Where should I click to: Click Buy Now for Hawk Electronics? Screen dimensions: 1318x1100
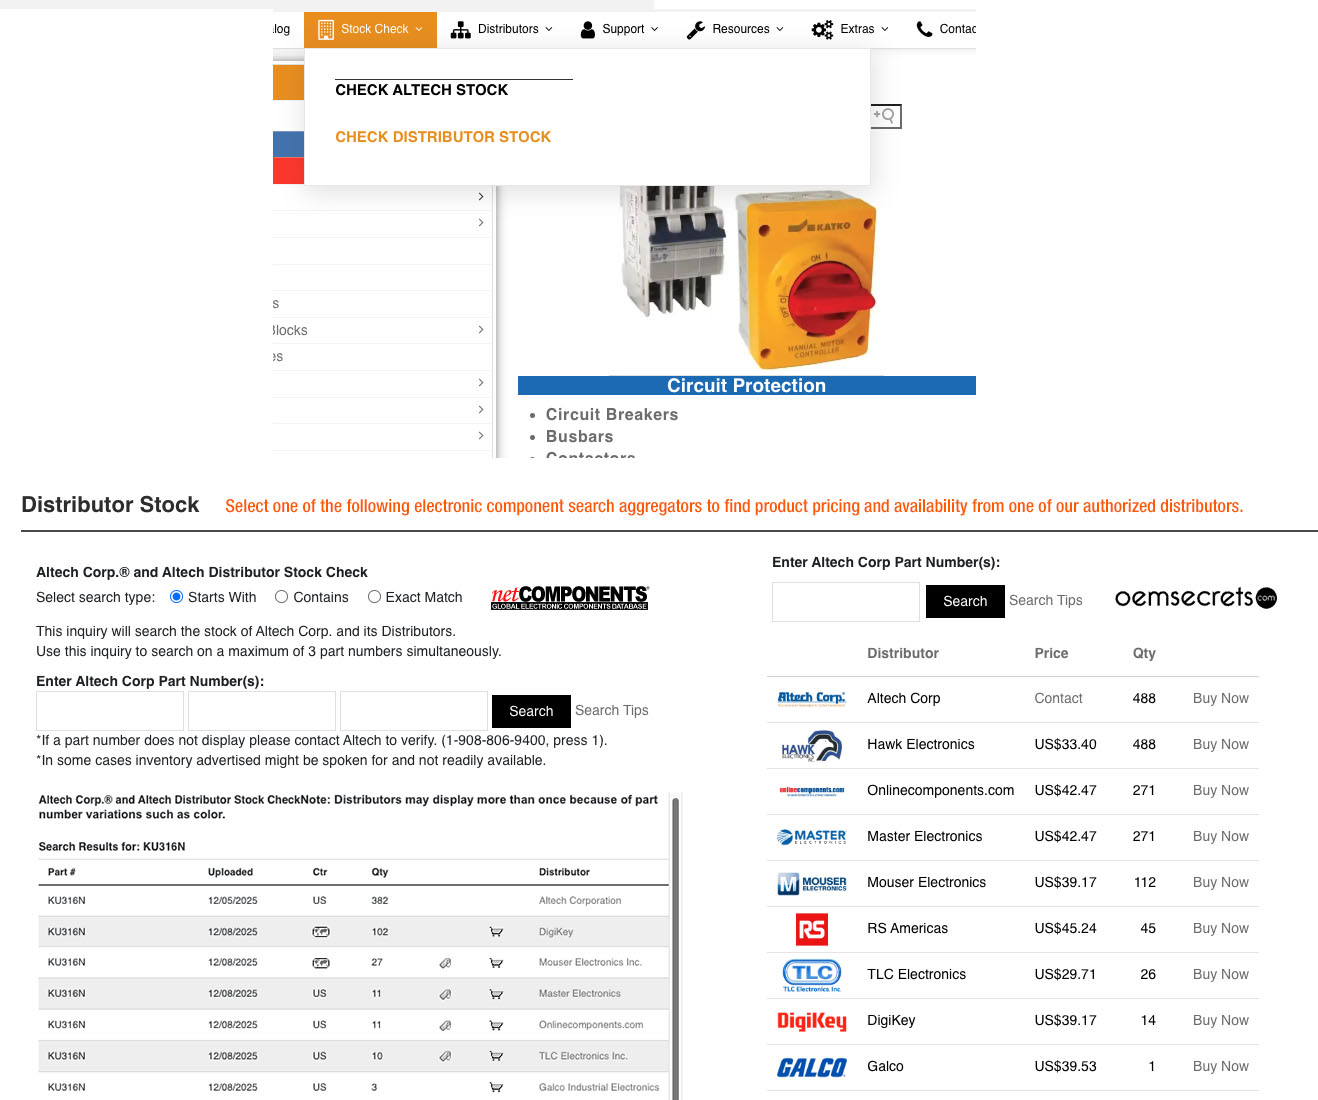(1220, 745)
